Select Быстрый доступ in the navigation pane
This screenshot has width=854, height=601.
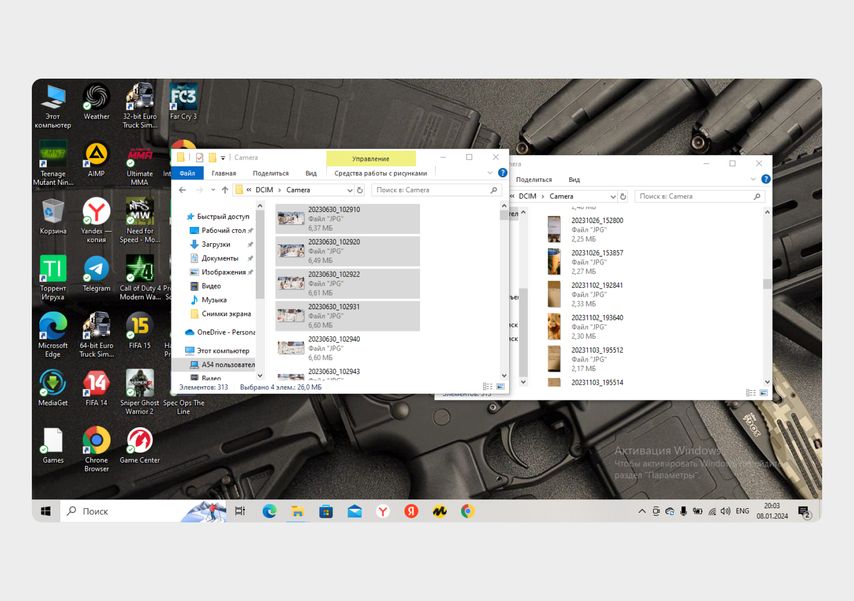tap(218, 216)
